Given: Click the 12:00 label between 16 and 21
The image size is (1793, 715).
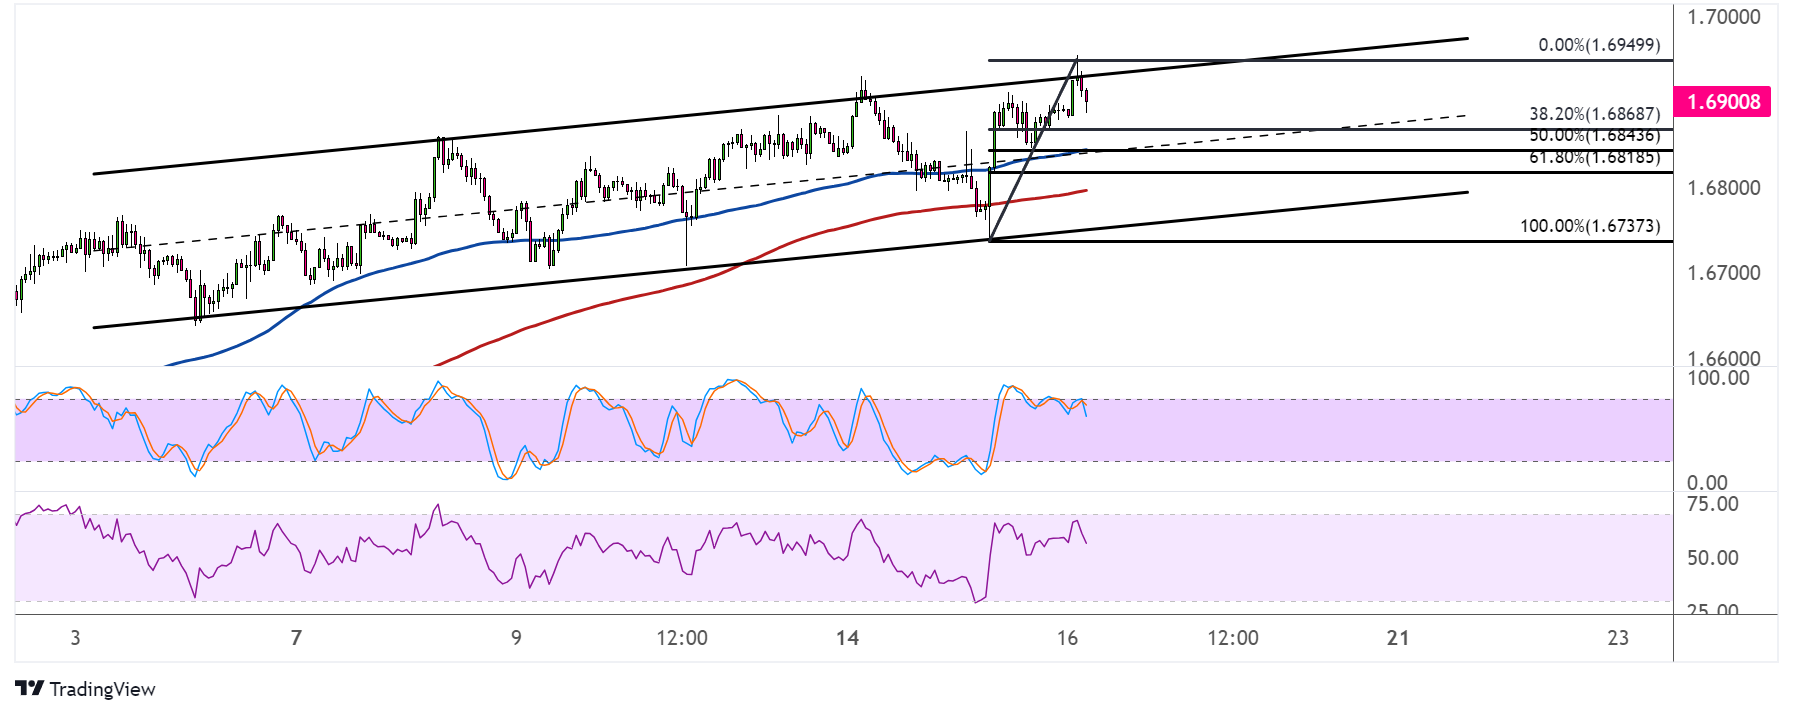Looking at the screenshot, I should 1233,638.
